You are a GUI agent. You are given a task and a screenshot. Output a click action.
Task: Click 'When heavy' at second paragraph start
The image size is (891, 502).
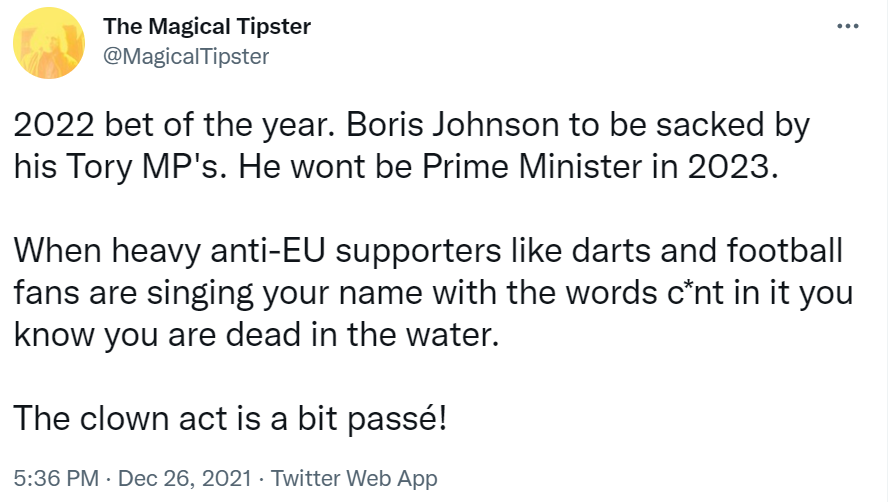106,251
